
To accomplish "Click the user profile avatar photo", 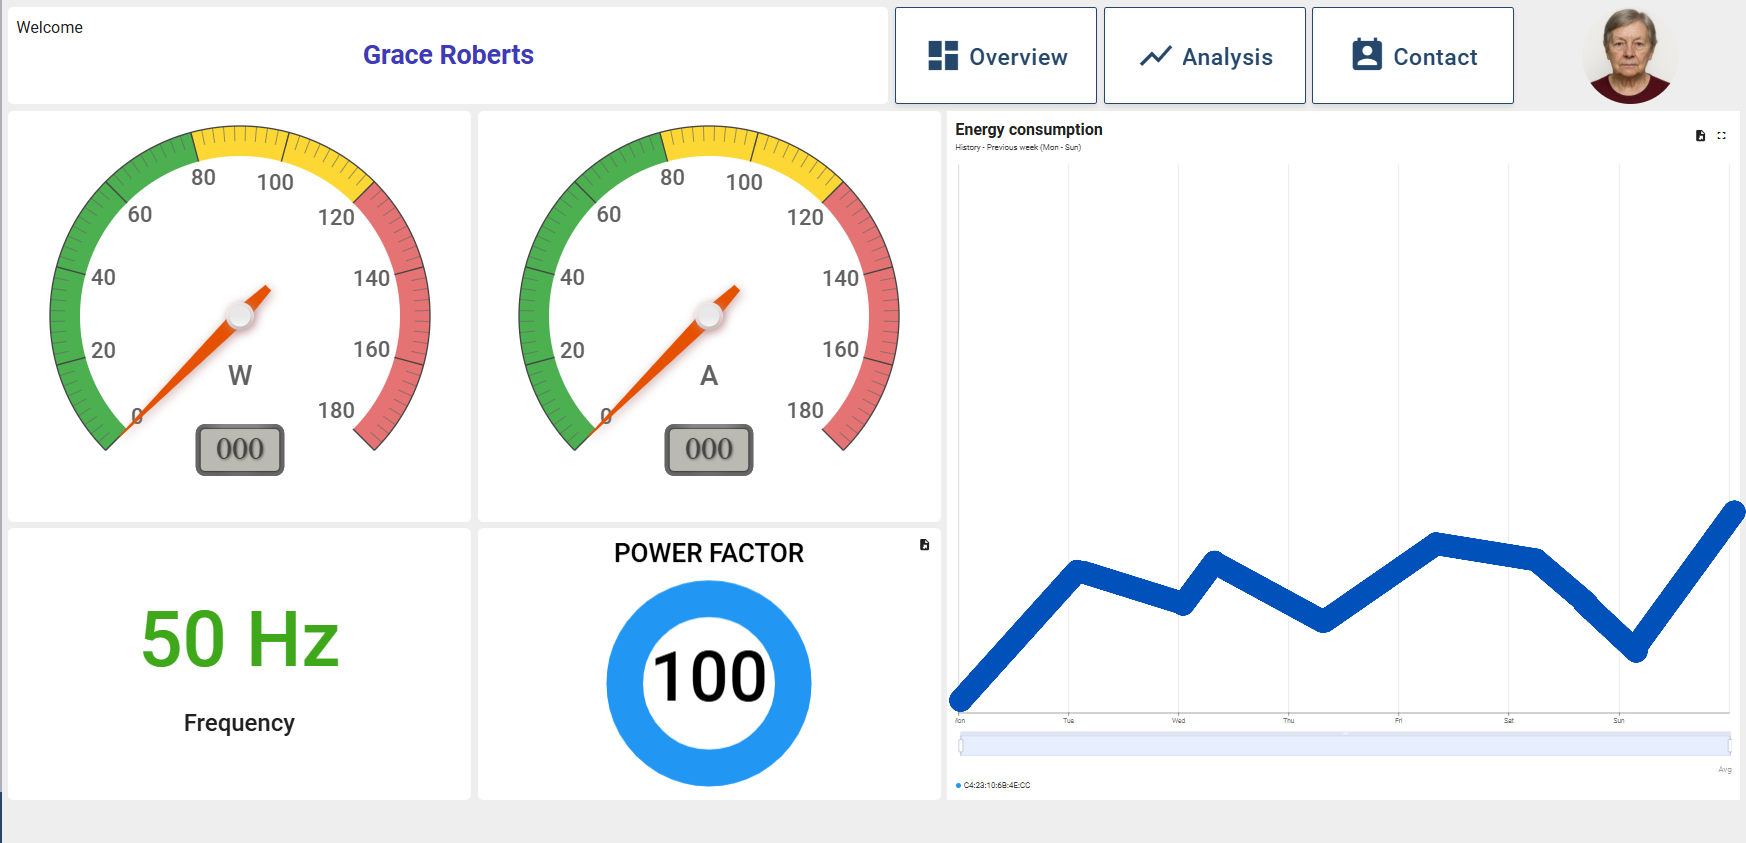I will pyautogui.click(x=1629, y=56).
